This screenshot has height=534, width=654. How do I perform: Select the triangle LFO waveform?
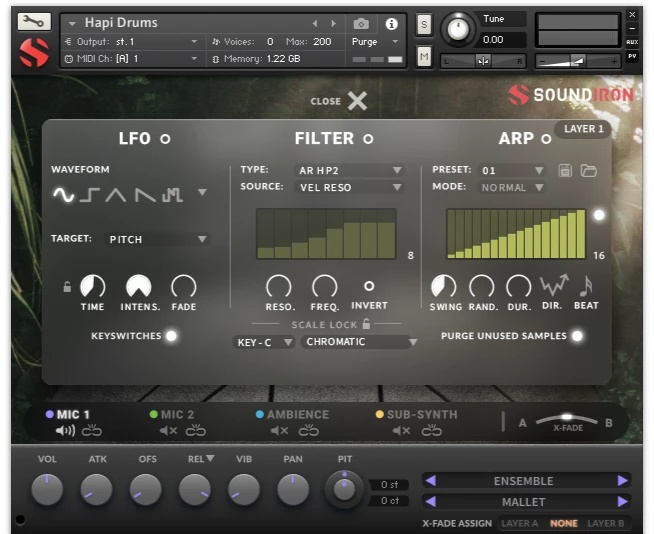[x=116, y=194]
